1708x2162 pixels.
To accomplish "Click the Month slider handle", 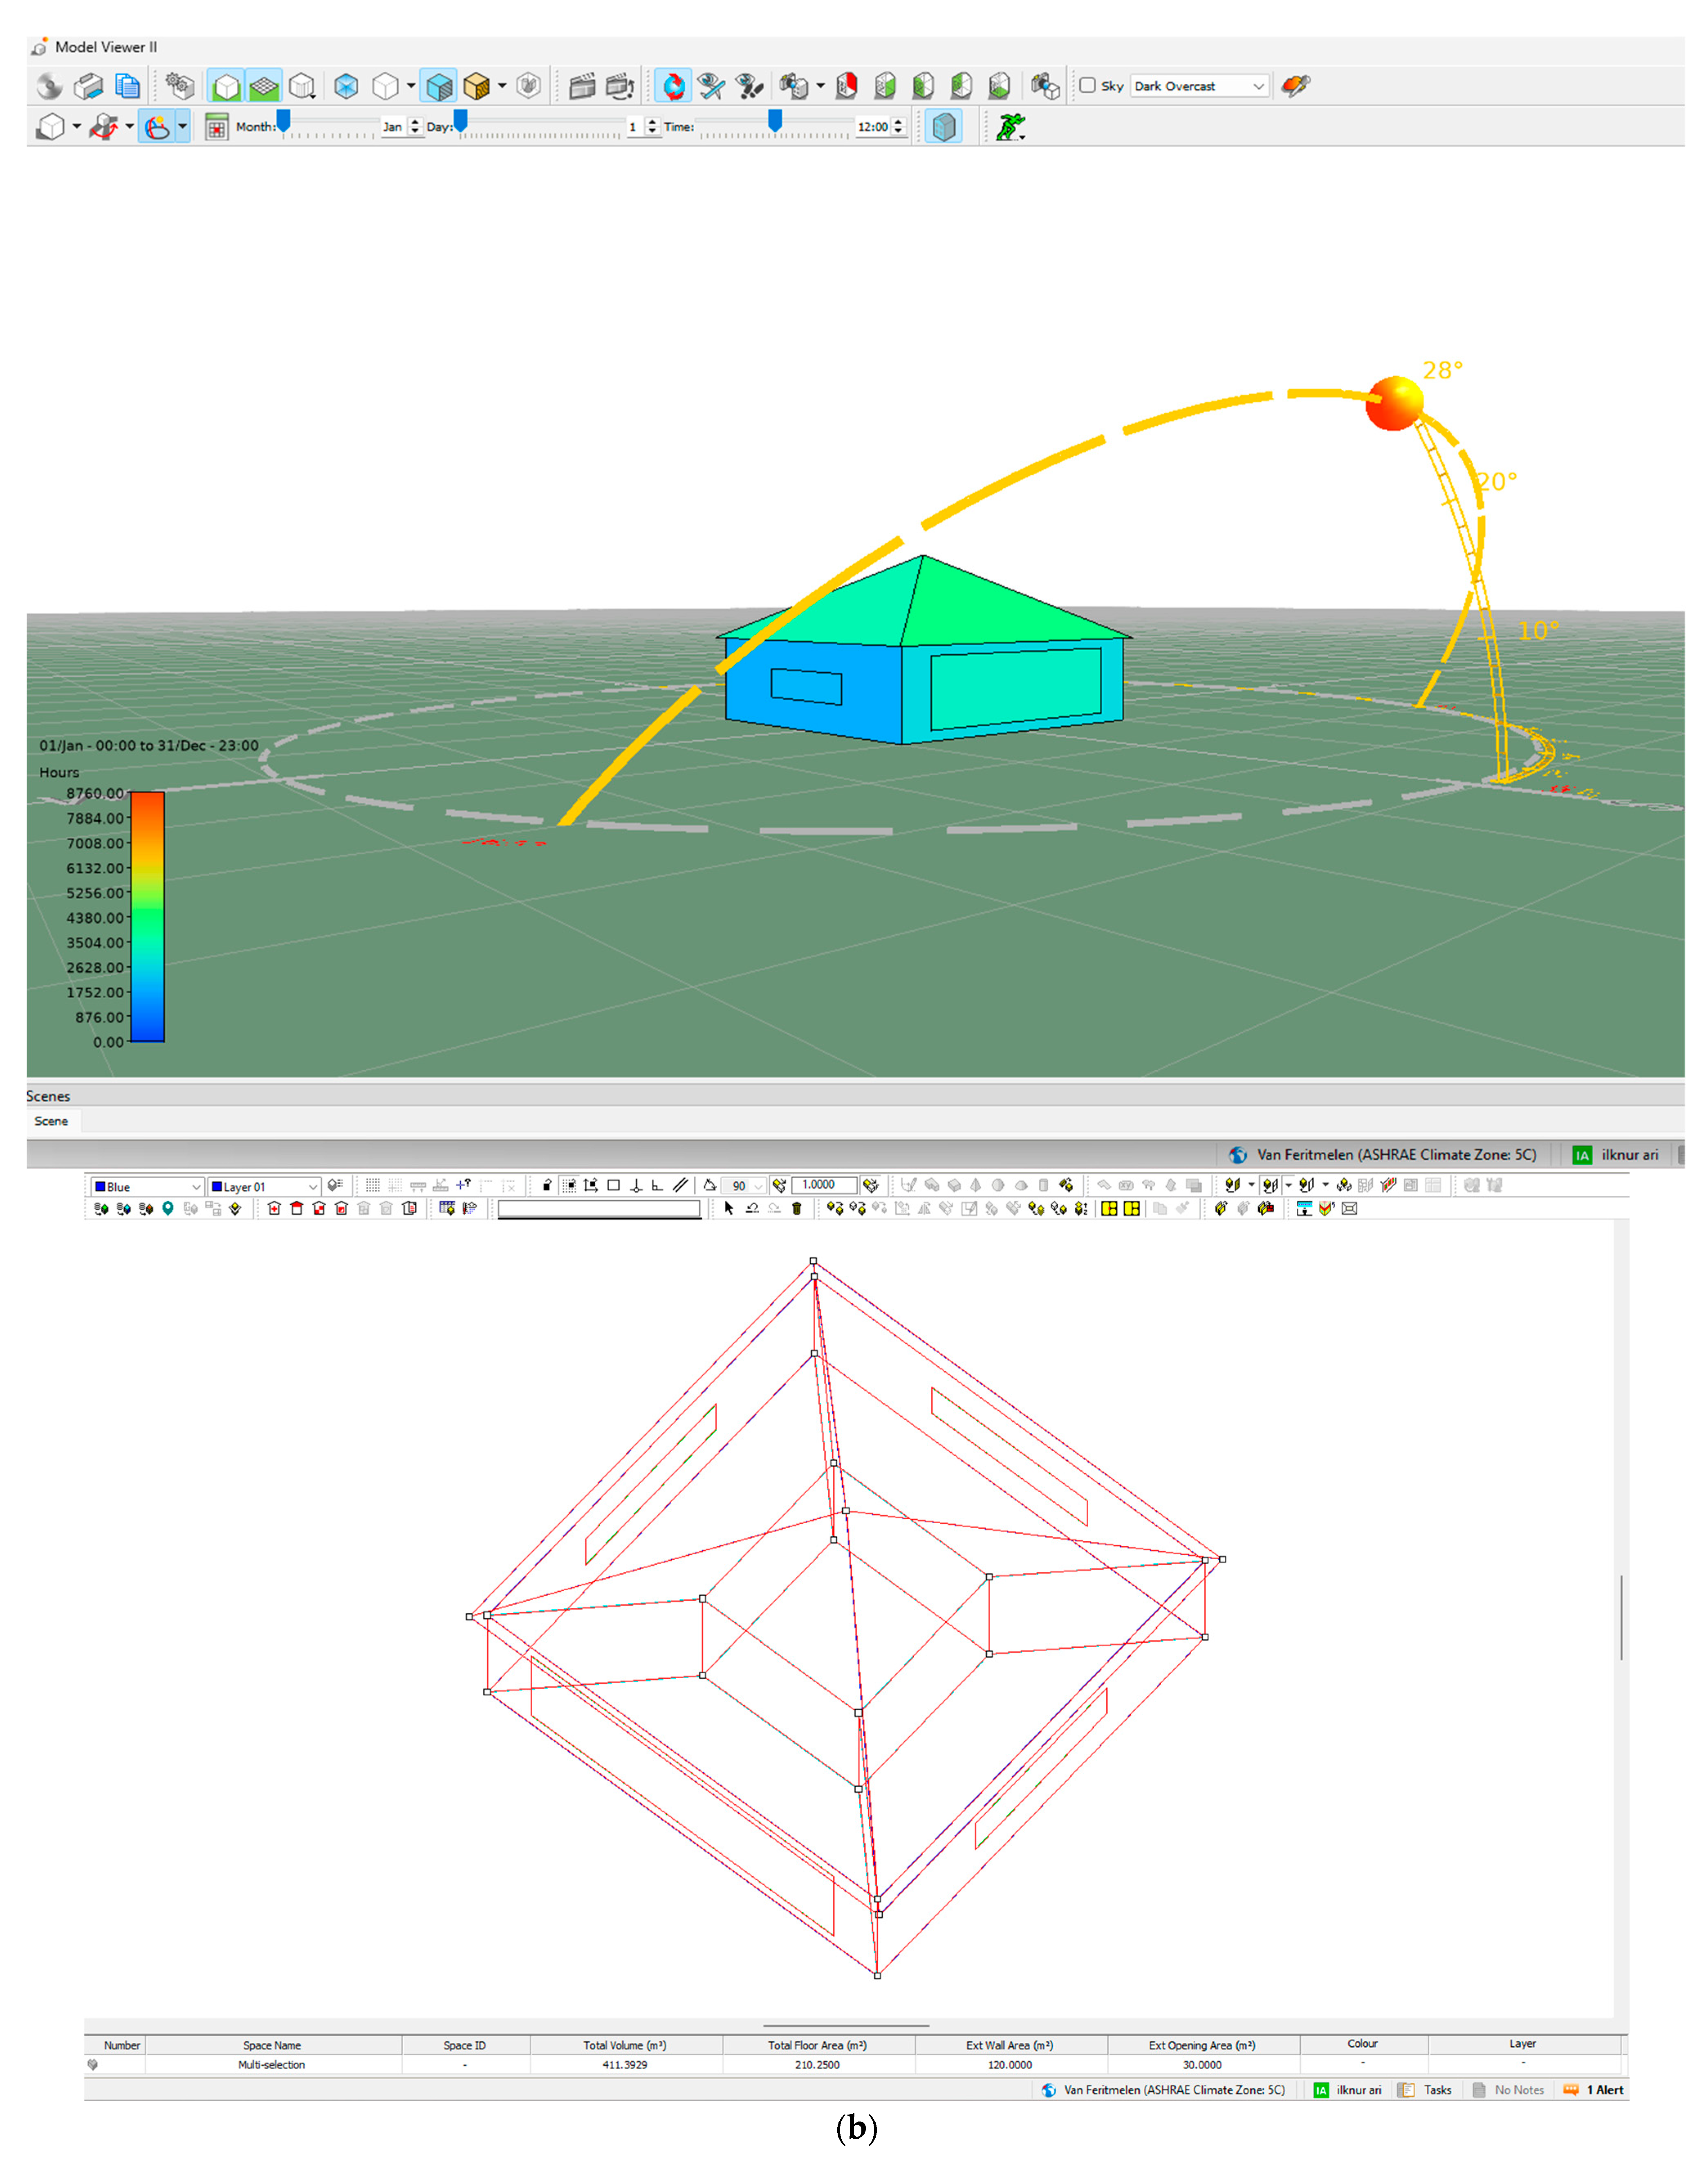I will (x=284, y=121).
